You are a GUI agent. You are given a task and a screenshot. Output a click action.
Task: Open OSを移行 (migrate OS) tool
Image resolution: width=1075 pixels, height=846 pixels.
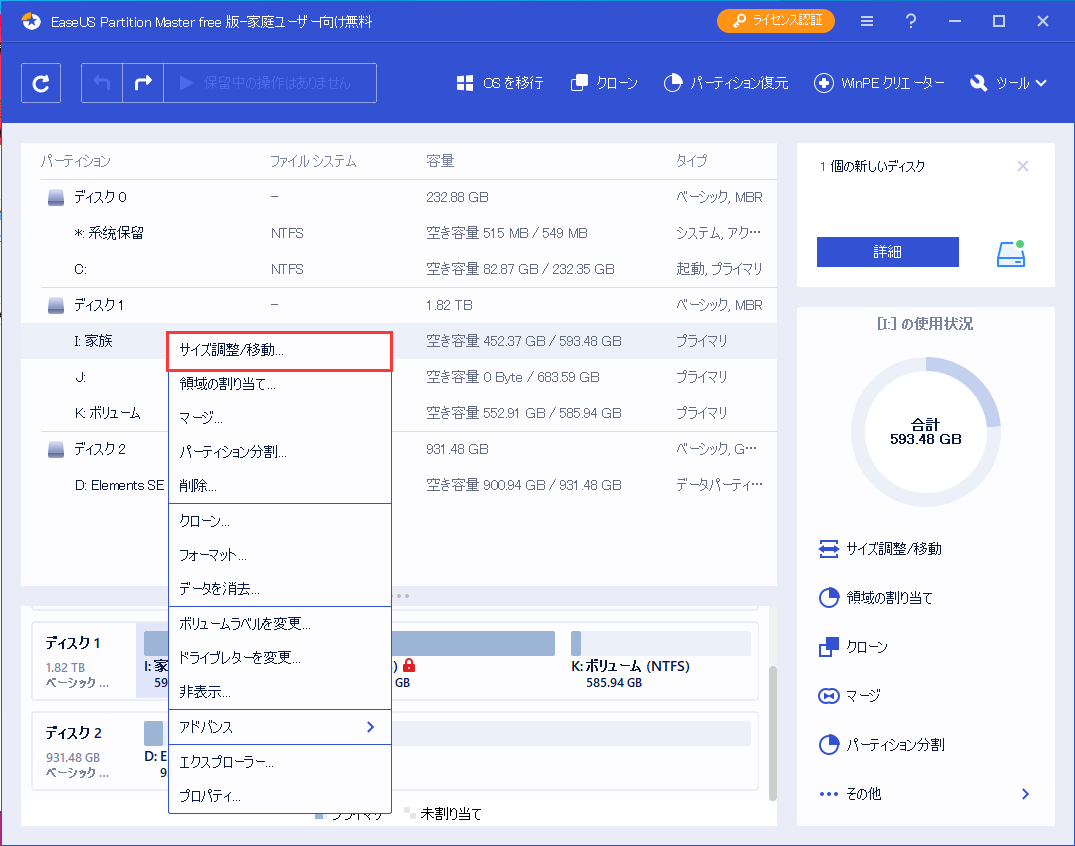click(x=500, y=83)
